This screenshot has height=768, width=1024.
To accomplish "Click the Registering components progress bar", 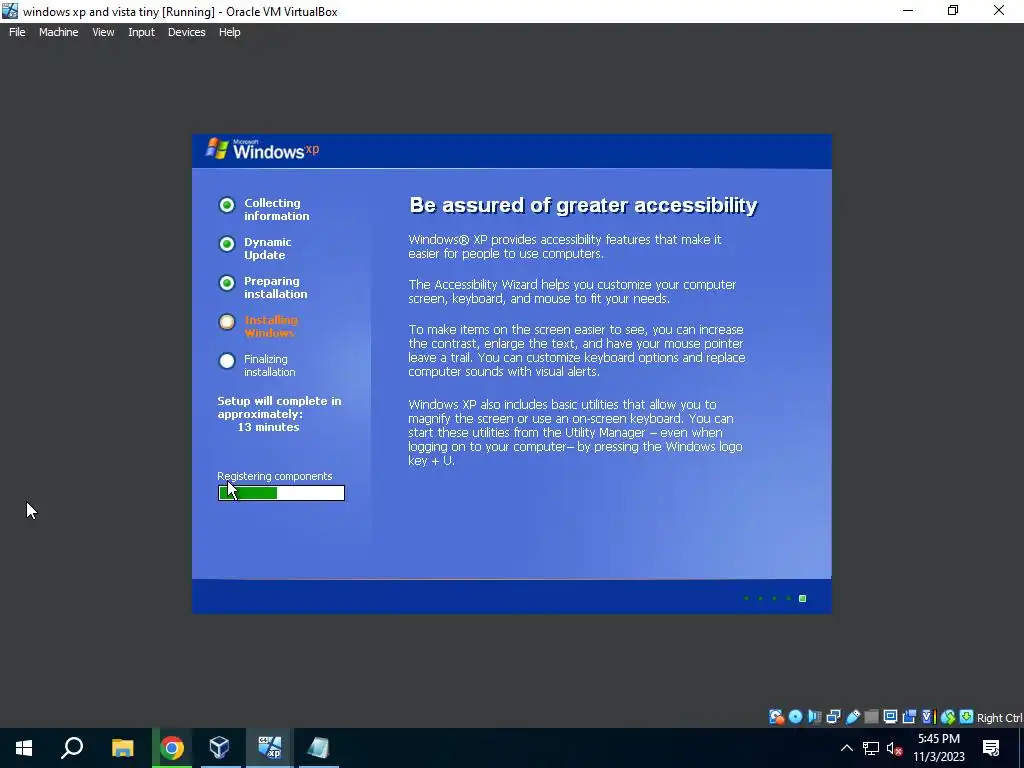I will (x=281, y=493).
